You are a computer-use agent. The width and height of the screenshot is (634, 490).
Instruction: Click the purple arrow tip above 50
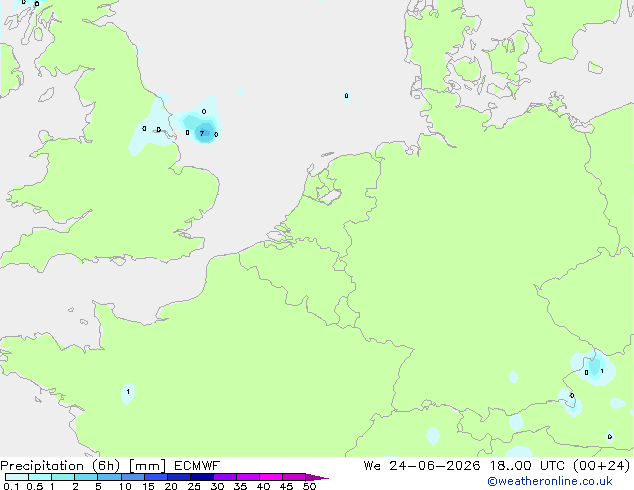pos(317,477)
